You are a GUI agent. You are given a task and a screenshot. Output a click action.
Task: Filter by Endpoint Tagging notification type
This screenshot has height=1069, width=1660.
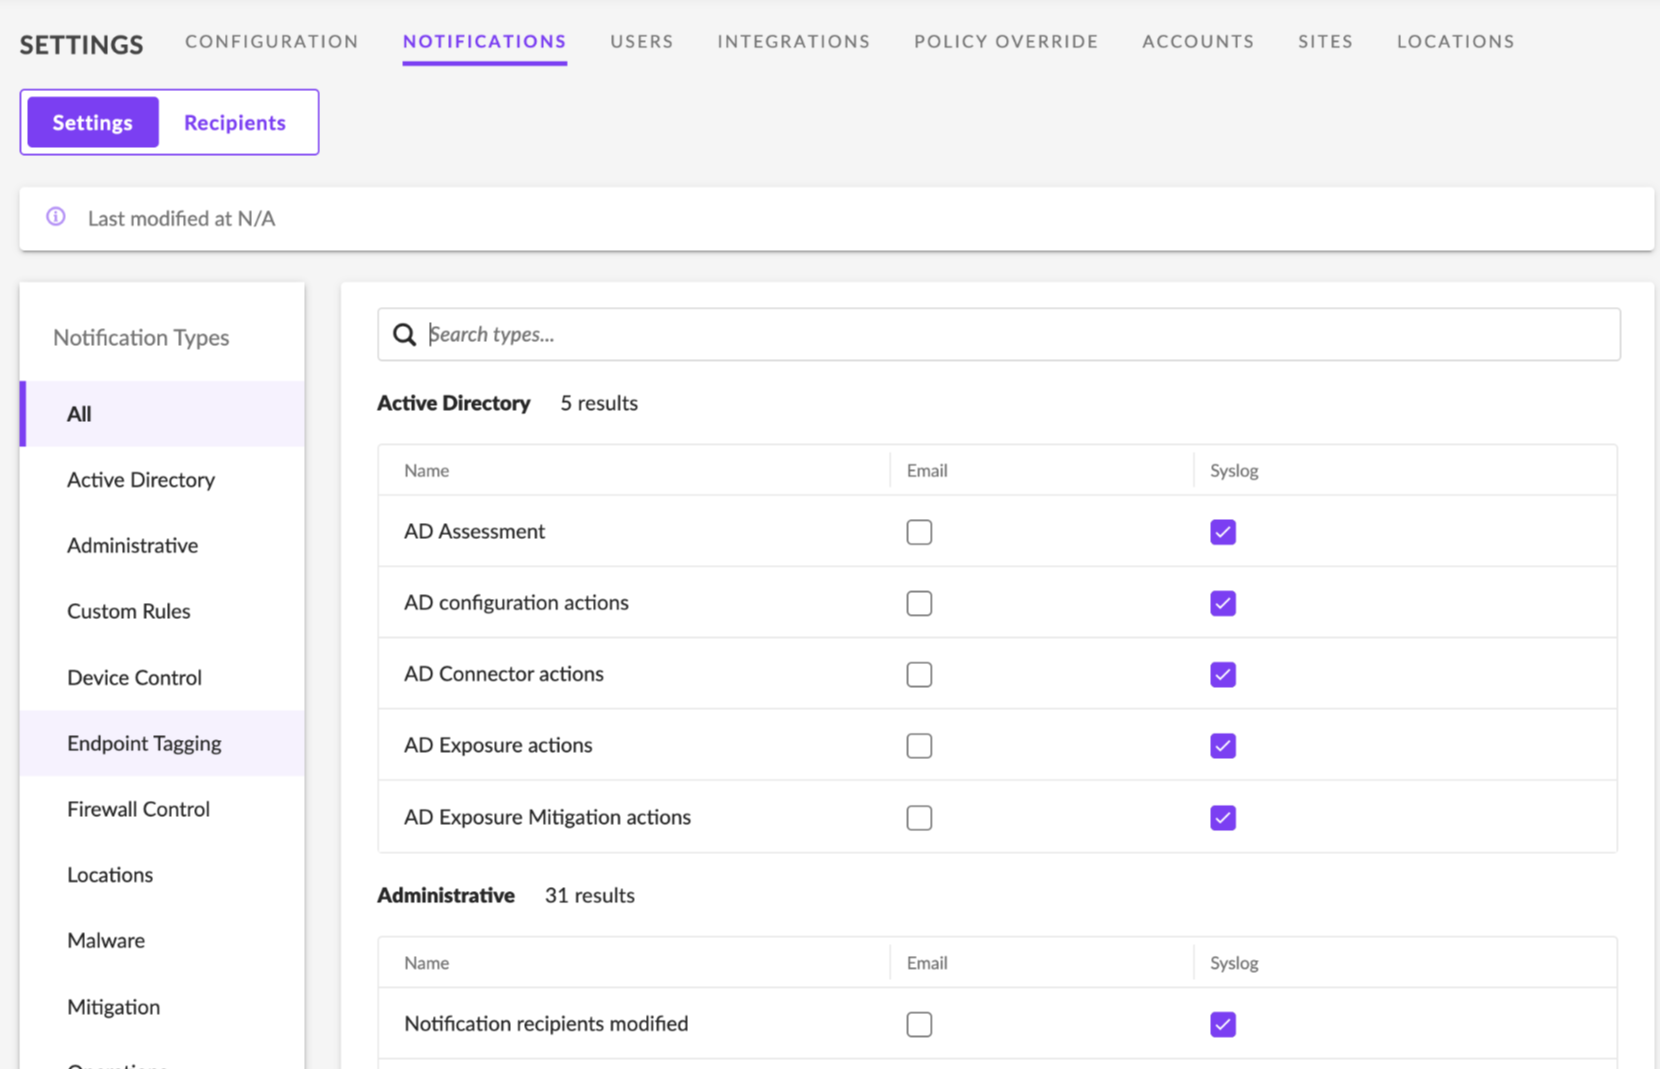[x=144, y=743]
